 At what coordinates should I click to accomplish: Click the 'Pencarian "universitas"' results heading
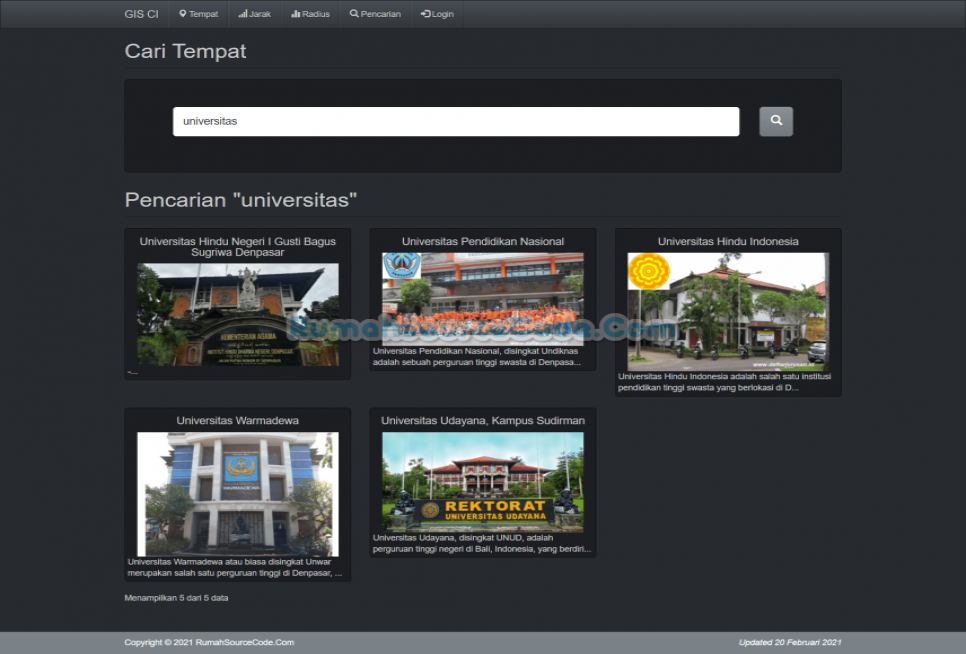point(241,200)
